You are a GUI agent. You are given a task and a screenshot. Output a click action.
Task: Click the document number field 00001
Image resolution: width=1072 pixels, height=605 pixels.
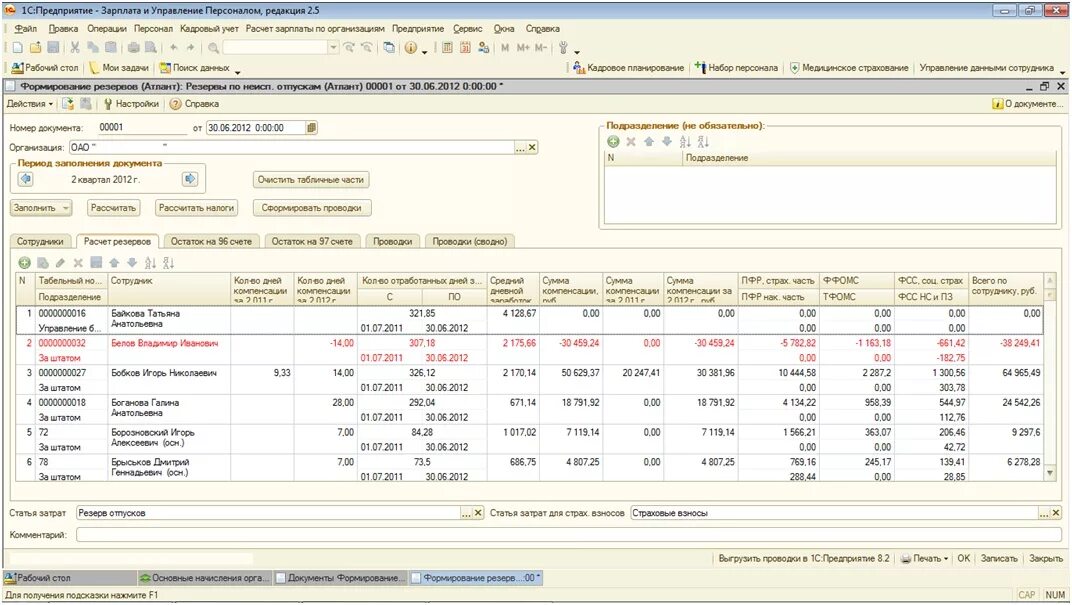coord(142,128)
